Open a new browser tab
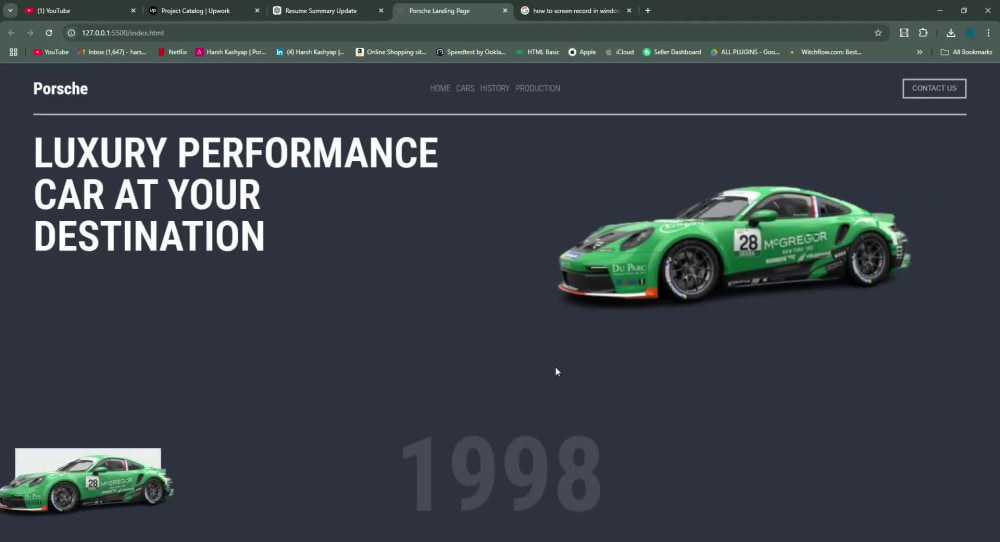Screen dimensions: 1000x542 tap(648, 11)
